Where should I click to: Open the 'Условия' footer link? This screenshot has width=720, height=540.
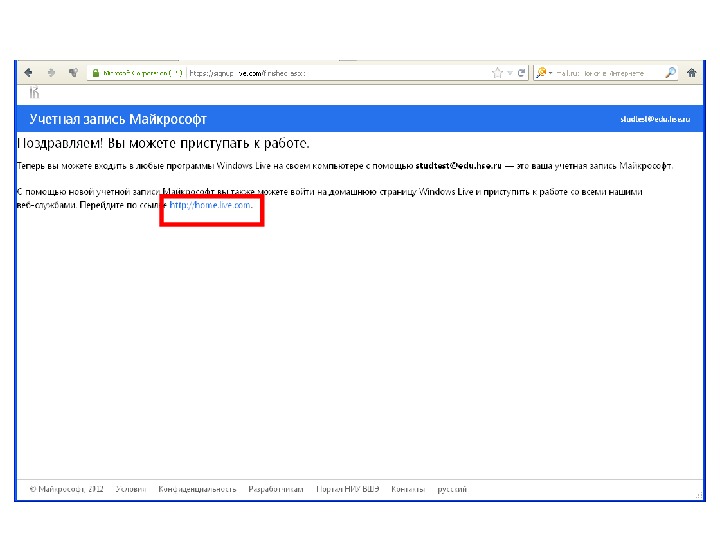pos(131,489)
